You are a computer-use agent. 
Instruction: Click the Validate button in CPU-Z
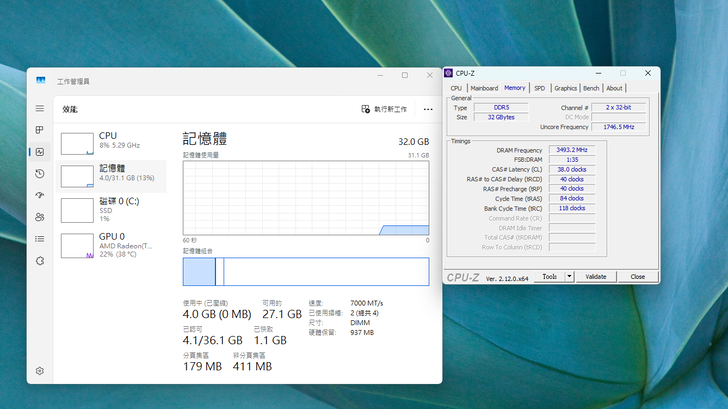coord(595,276)
